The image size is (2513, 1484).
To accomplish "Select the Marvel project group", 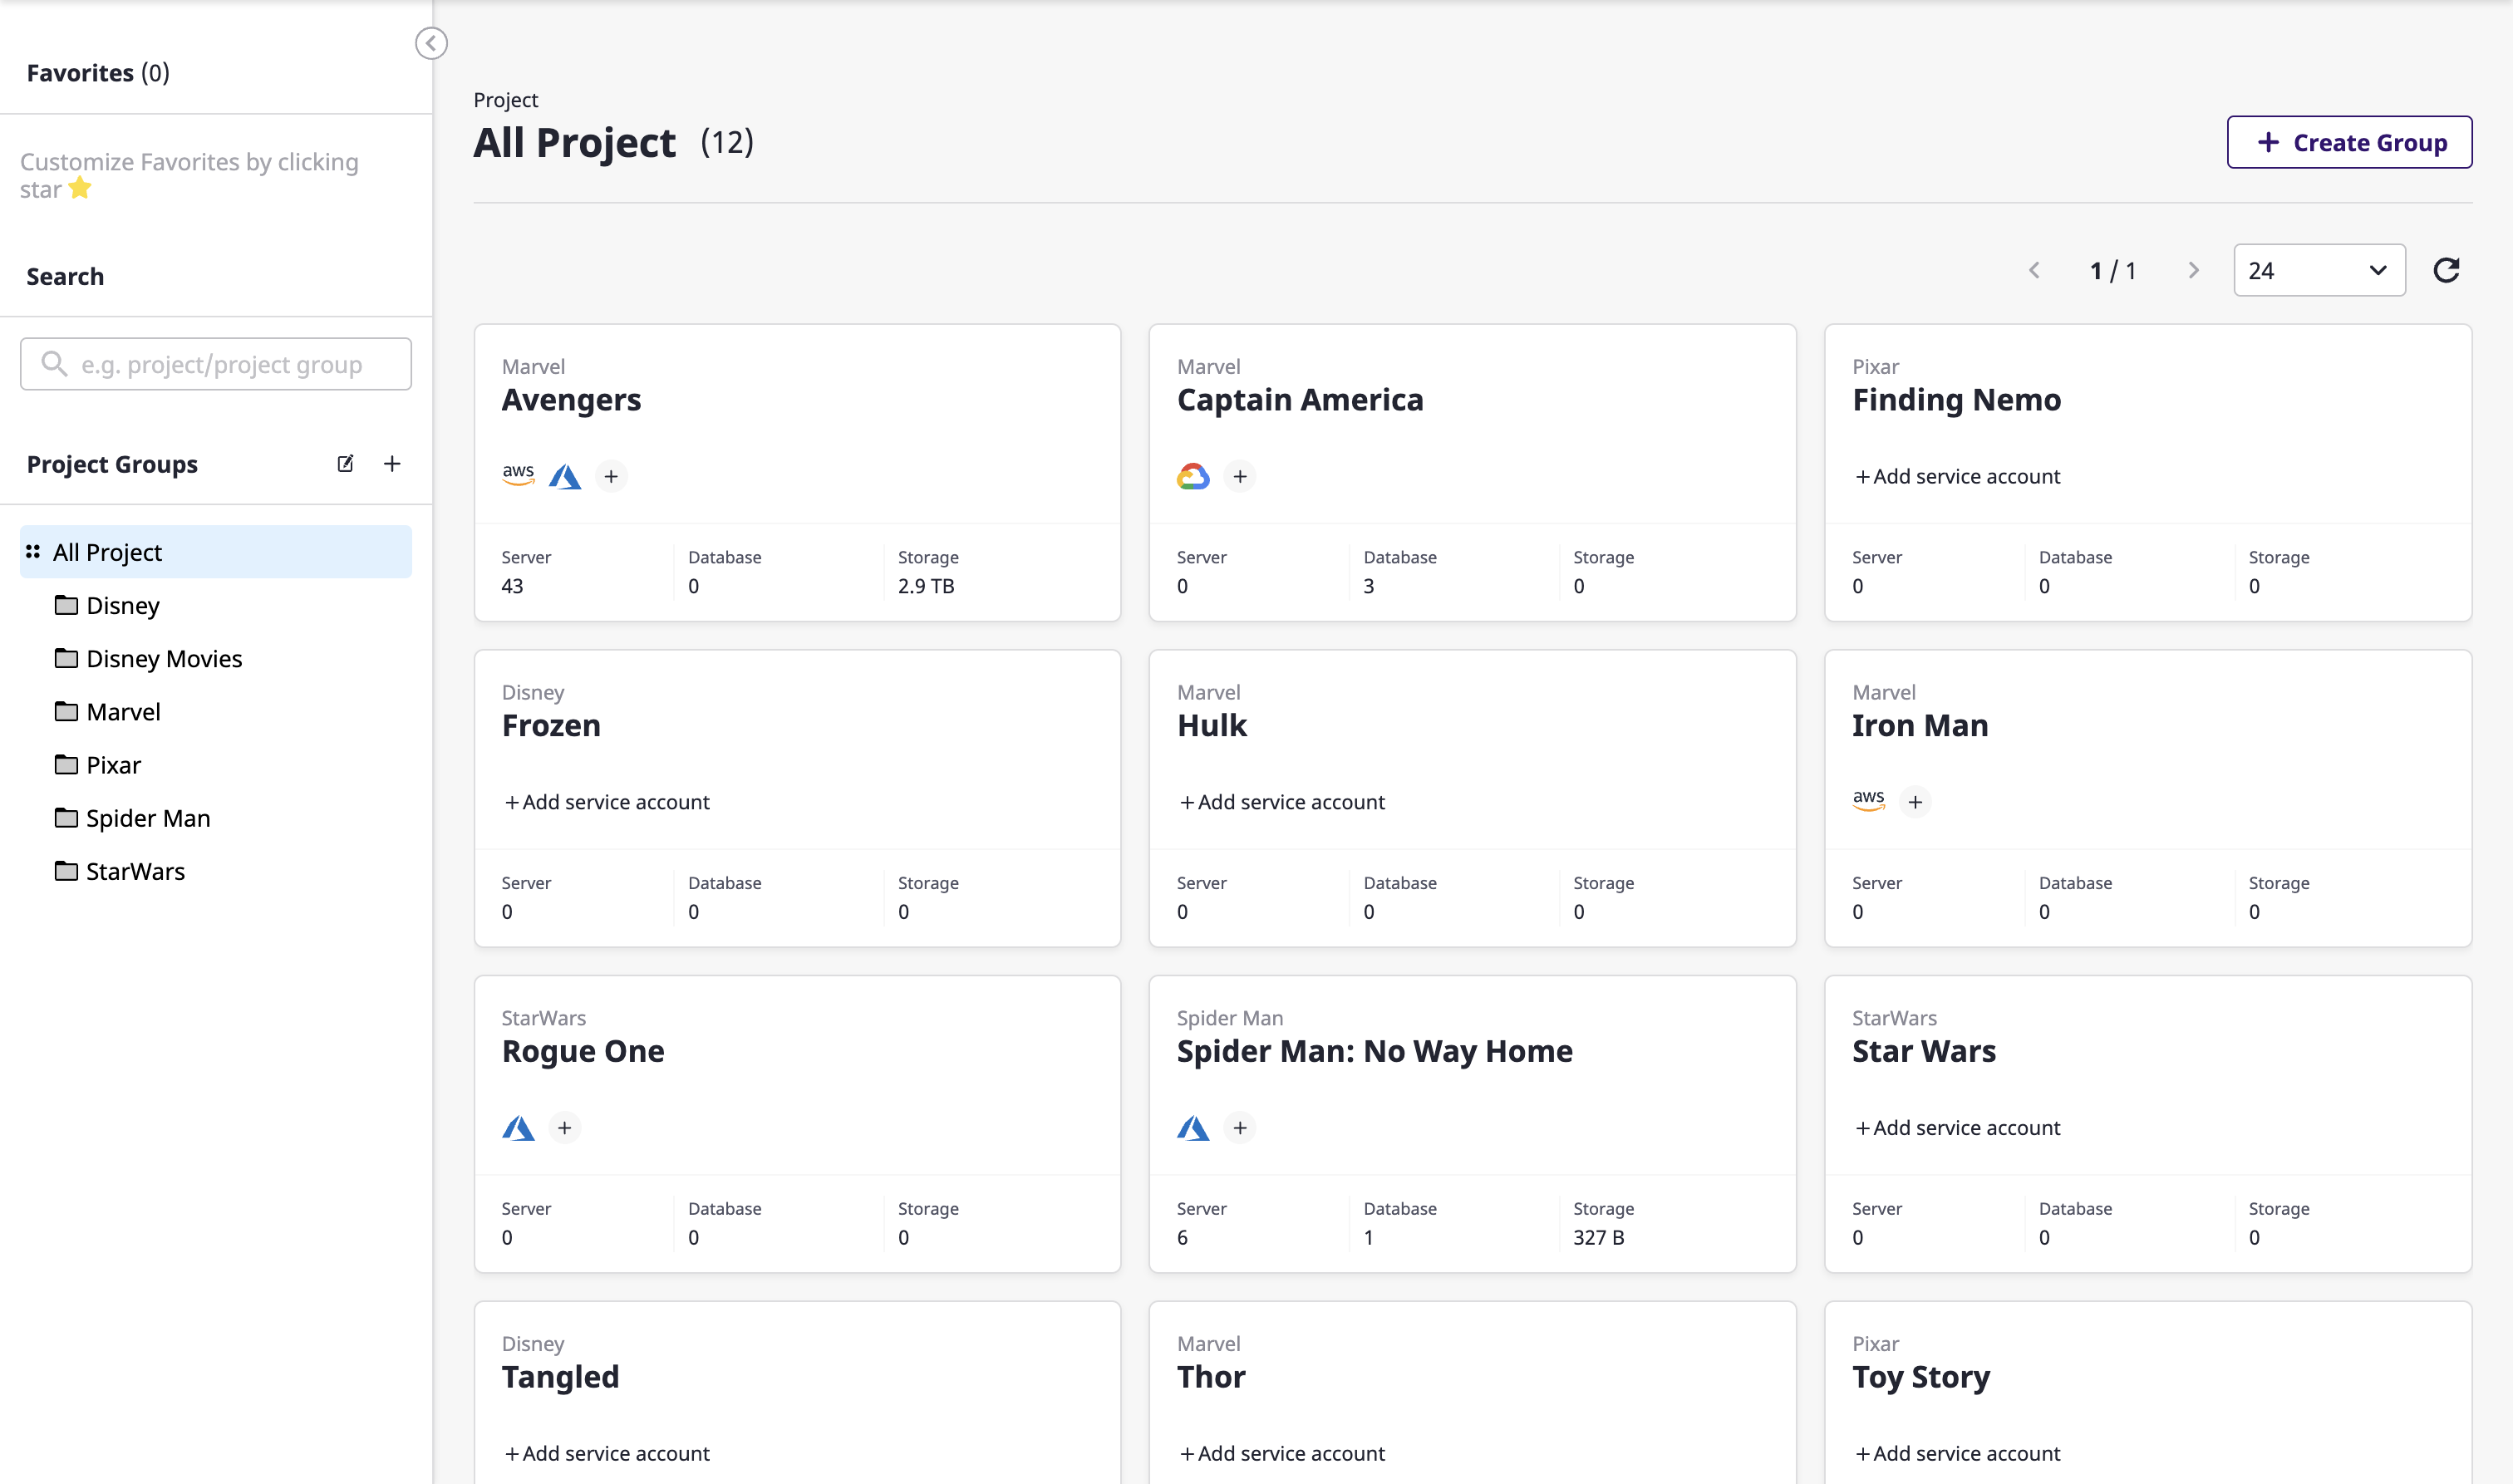I will 122,711.
